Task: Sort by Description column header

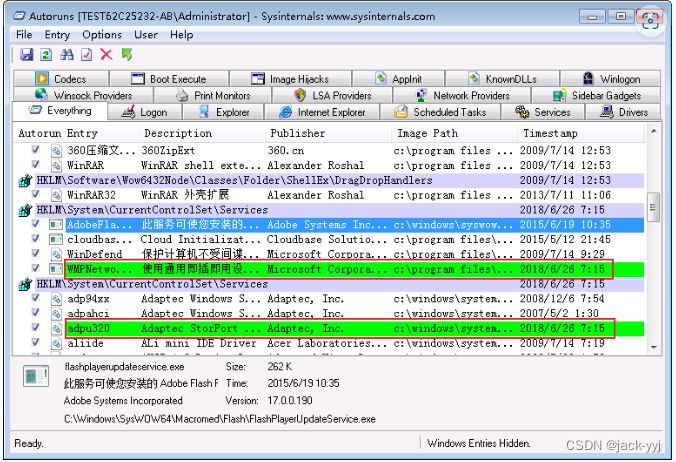Action: 202,134
